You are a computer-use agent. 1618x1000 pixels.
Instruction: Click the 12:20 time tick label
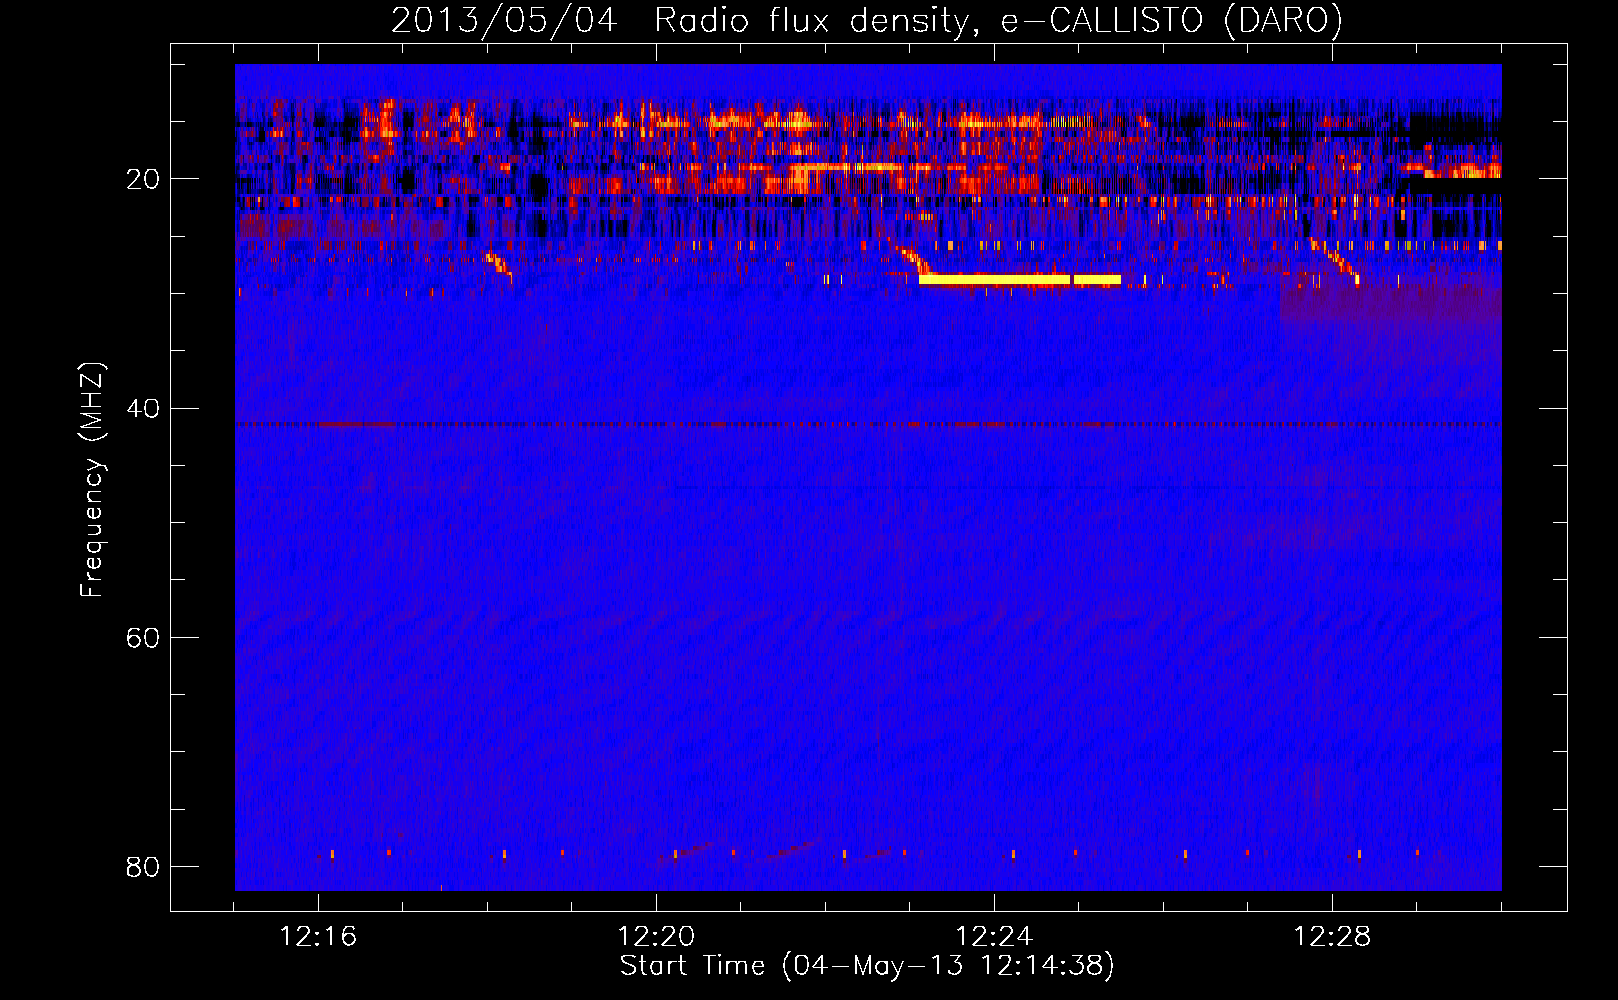656,936
